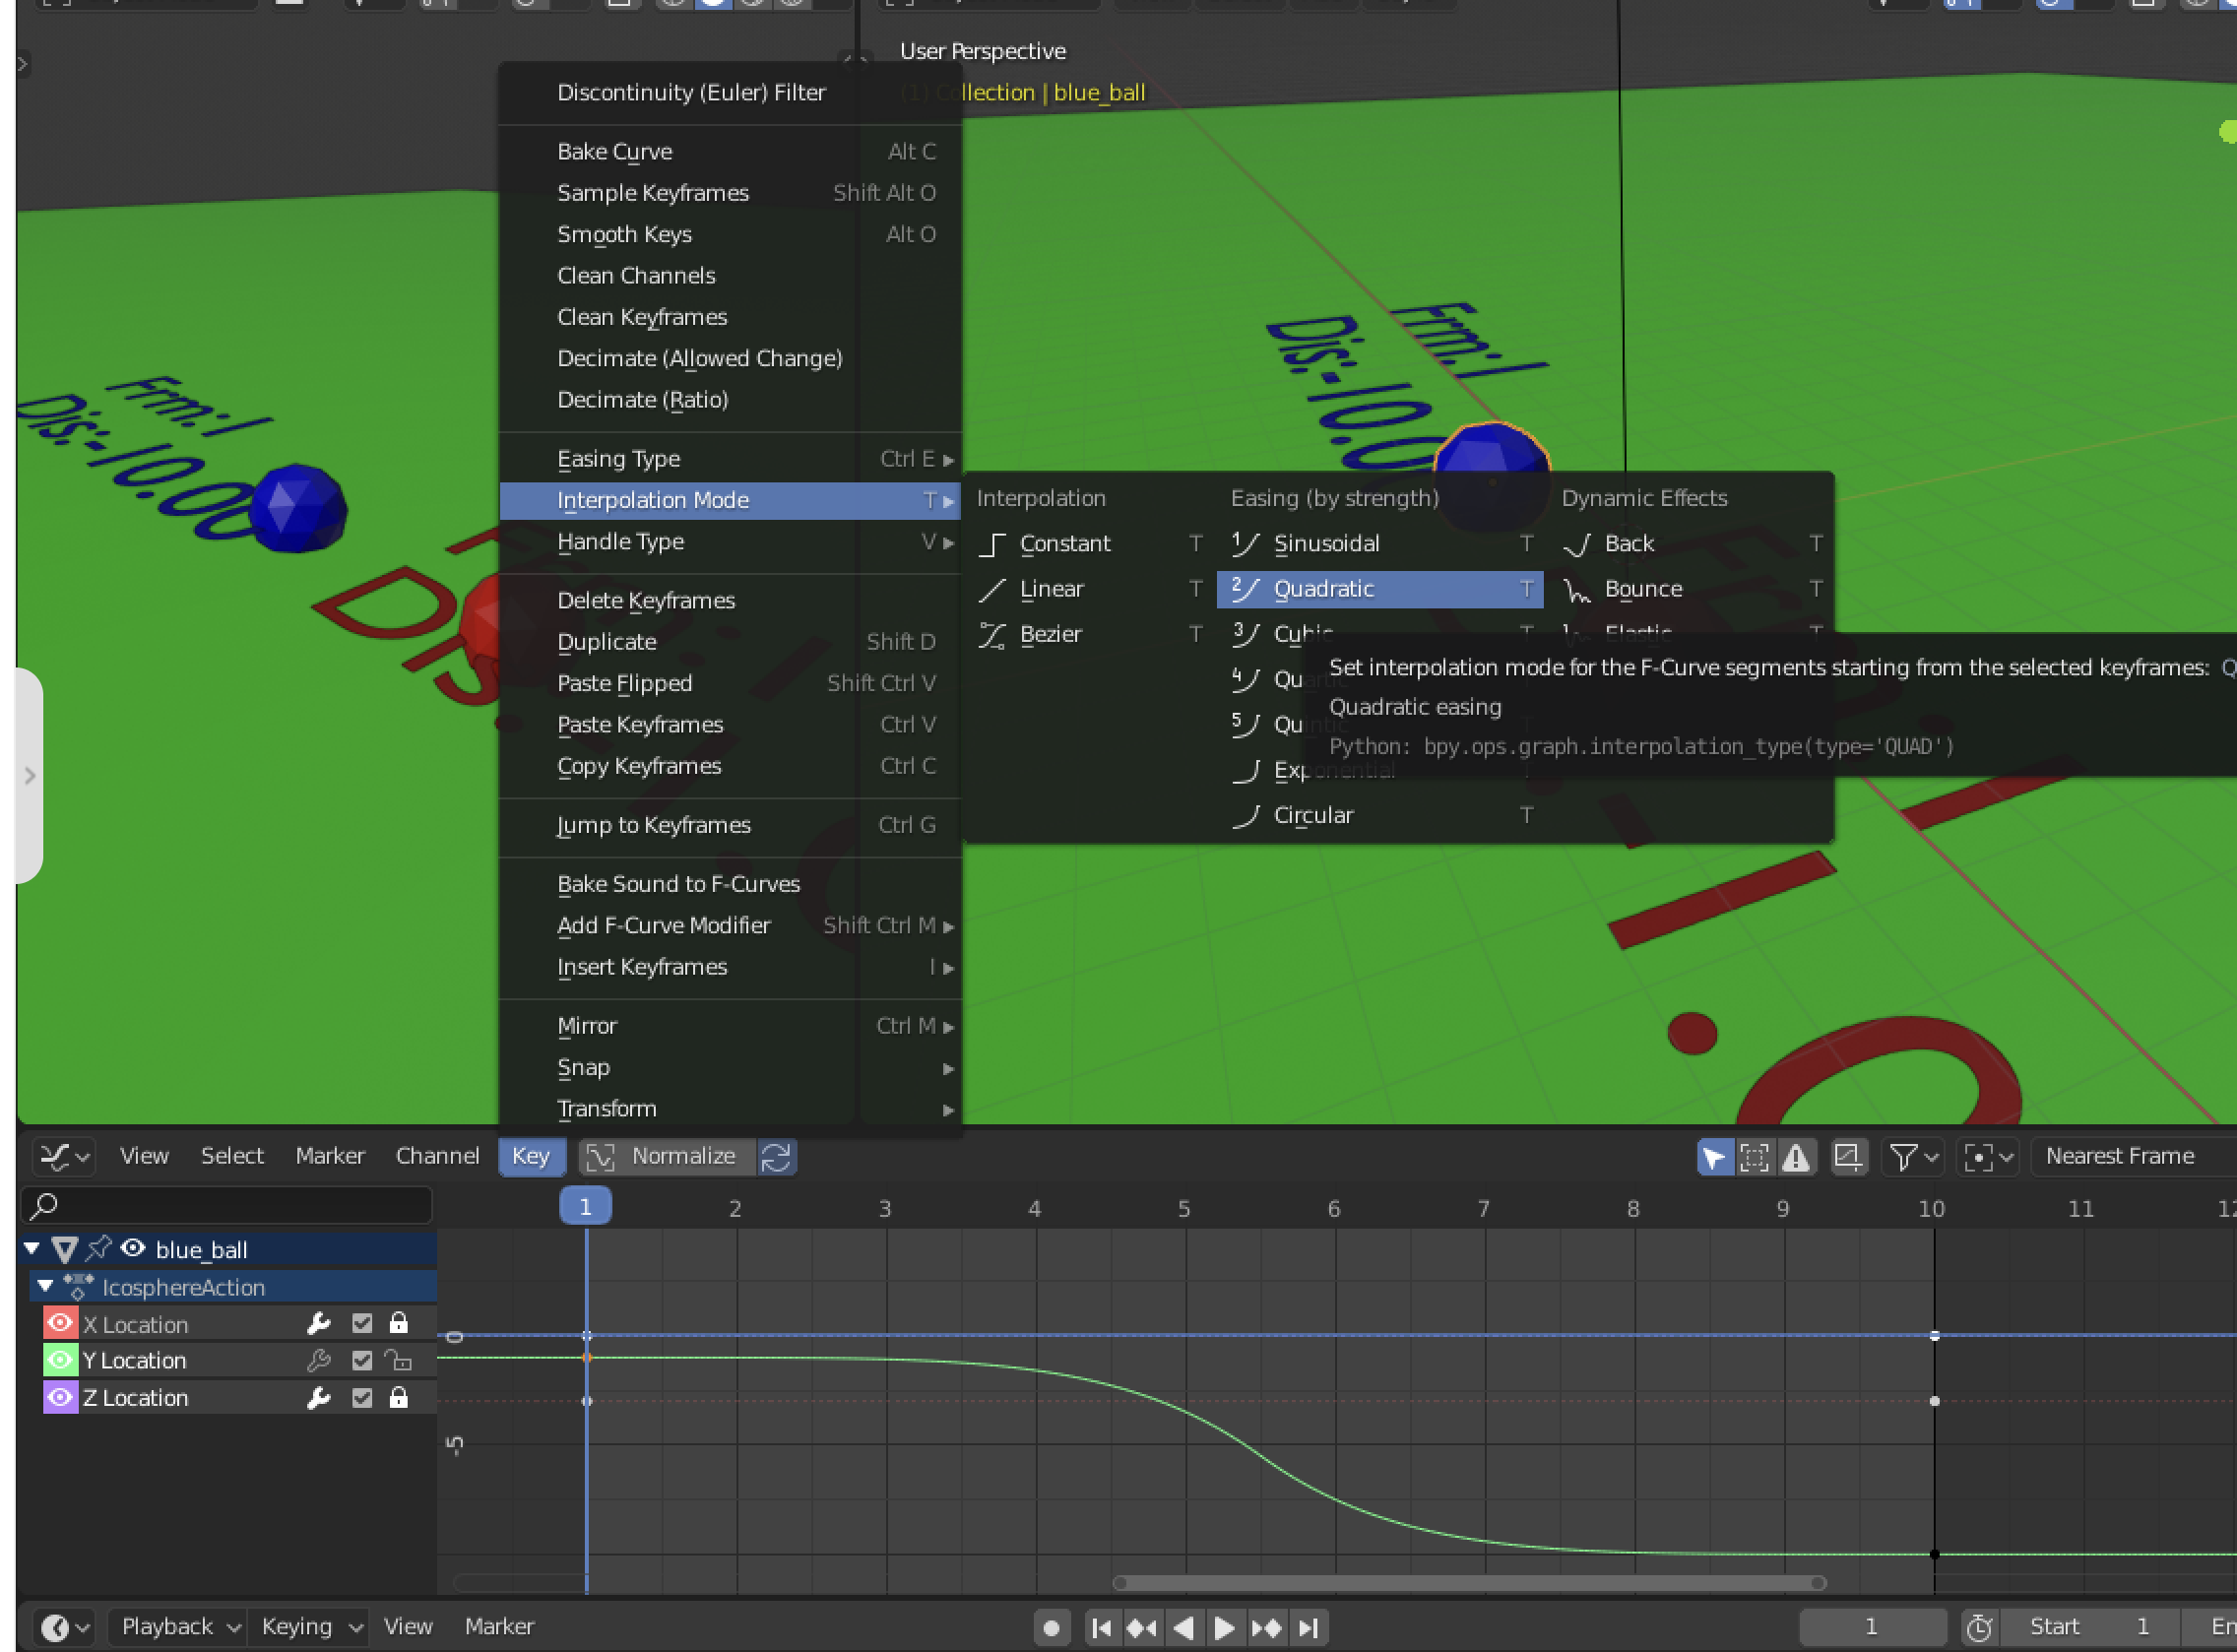Open the funnel filters dropdown

tap(1913, 1157)
